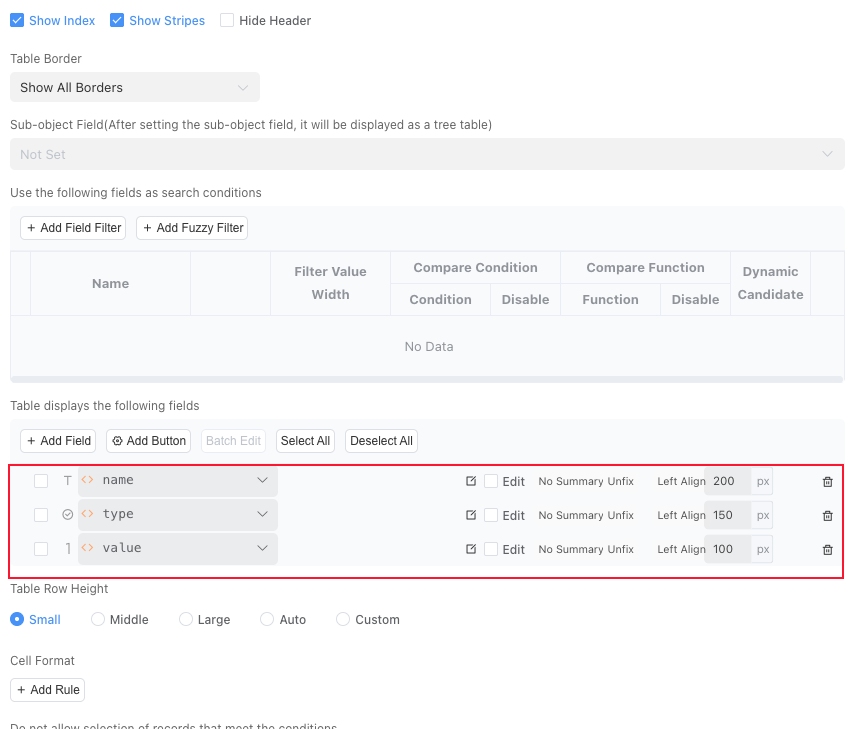Click the Add Field Filter button
The image size is (856, 729).
pos(74,228)
